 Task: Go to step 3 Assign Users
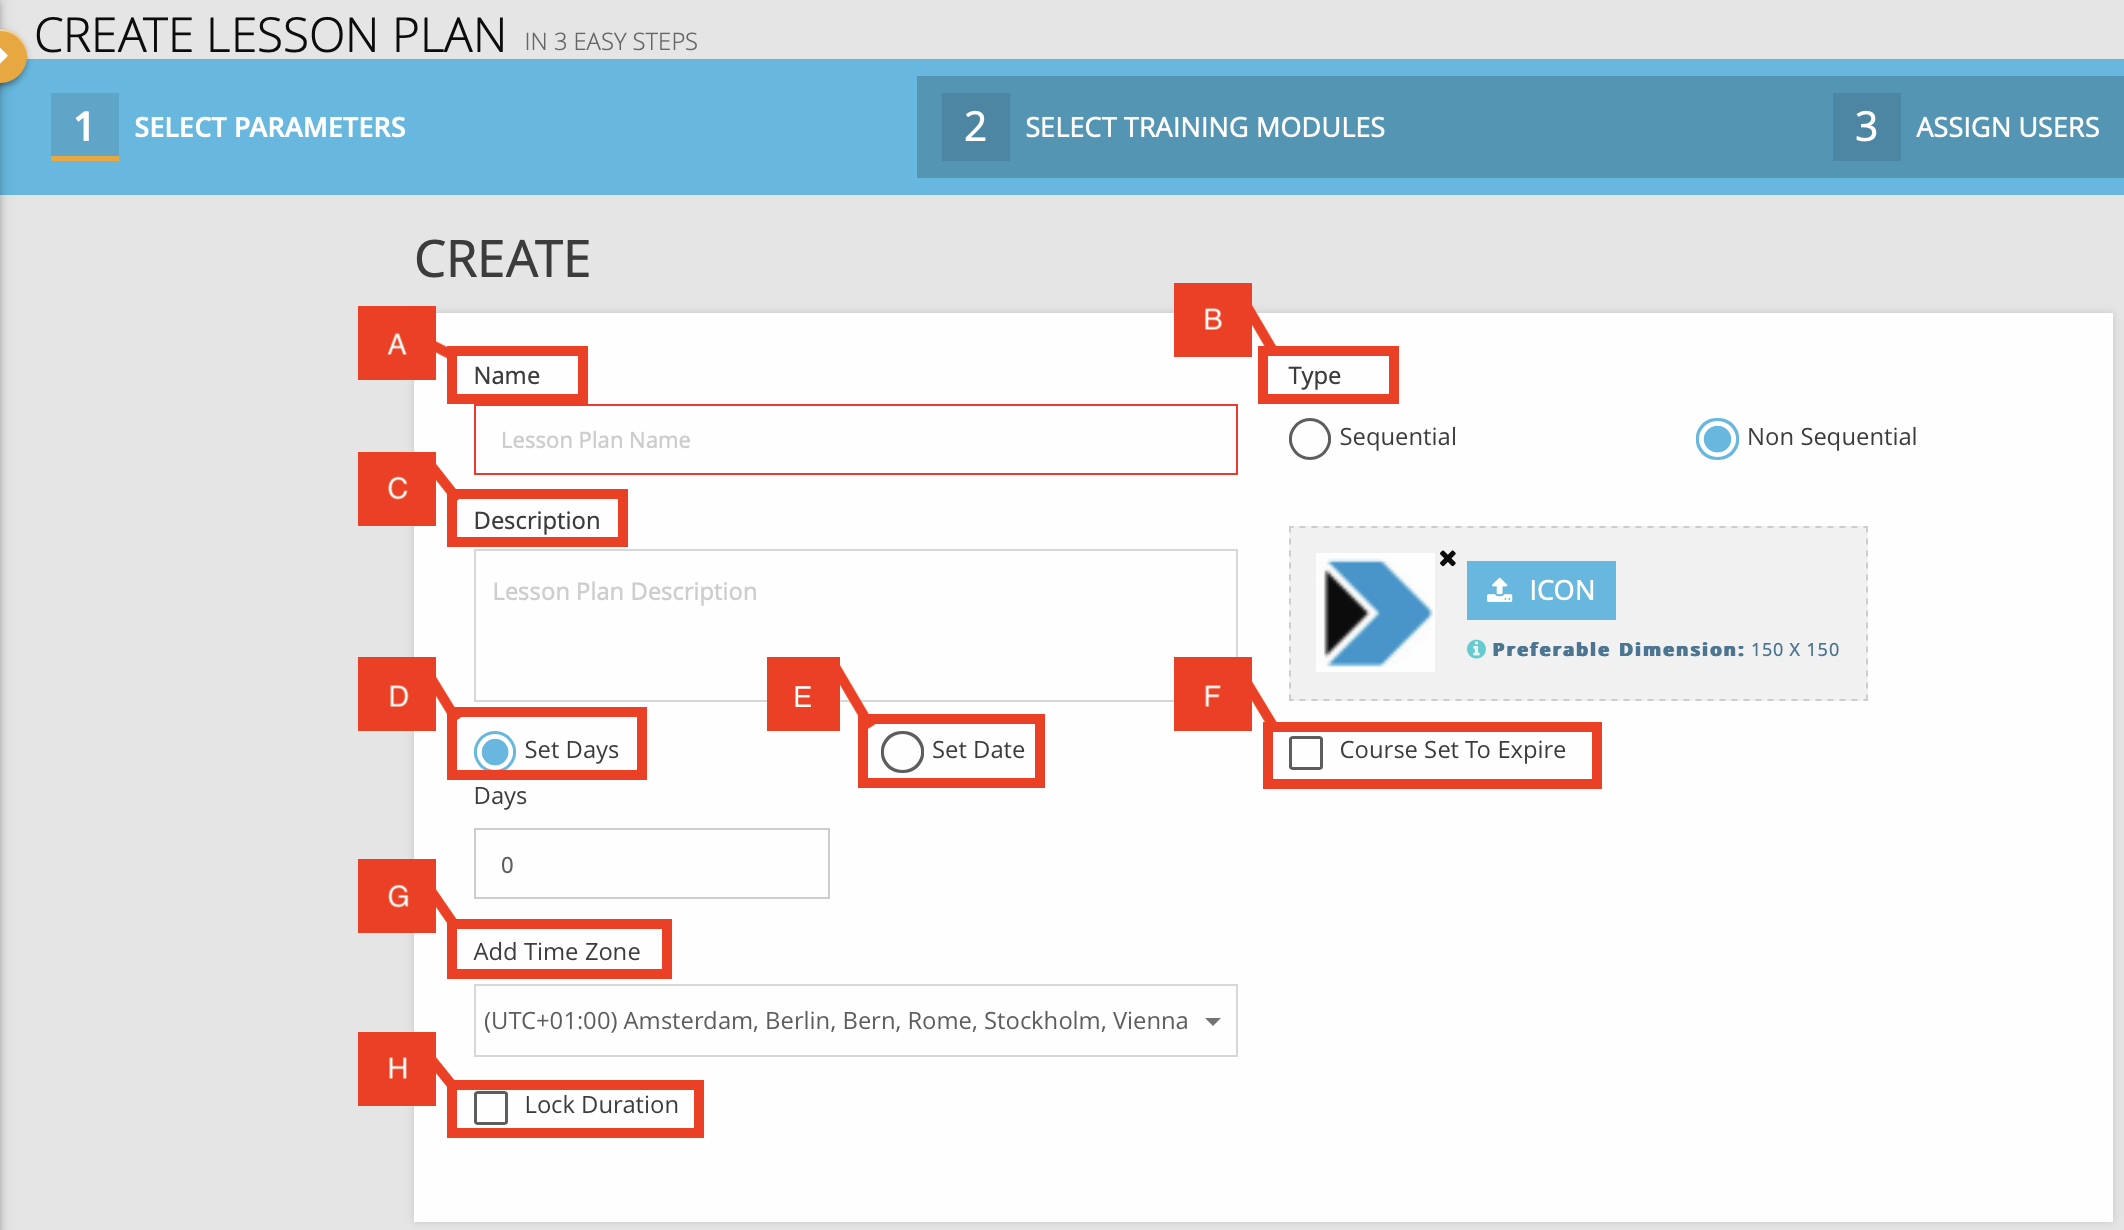1966,127
